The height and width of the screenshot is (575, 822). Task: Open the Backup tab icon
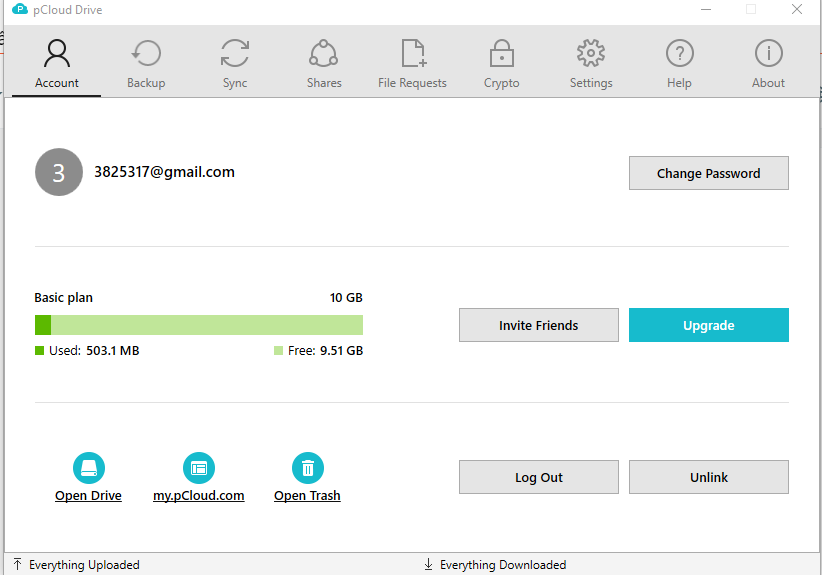(146, 53)
